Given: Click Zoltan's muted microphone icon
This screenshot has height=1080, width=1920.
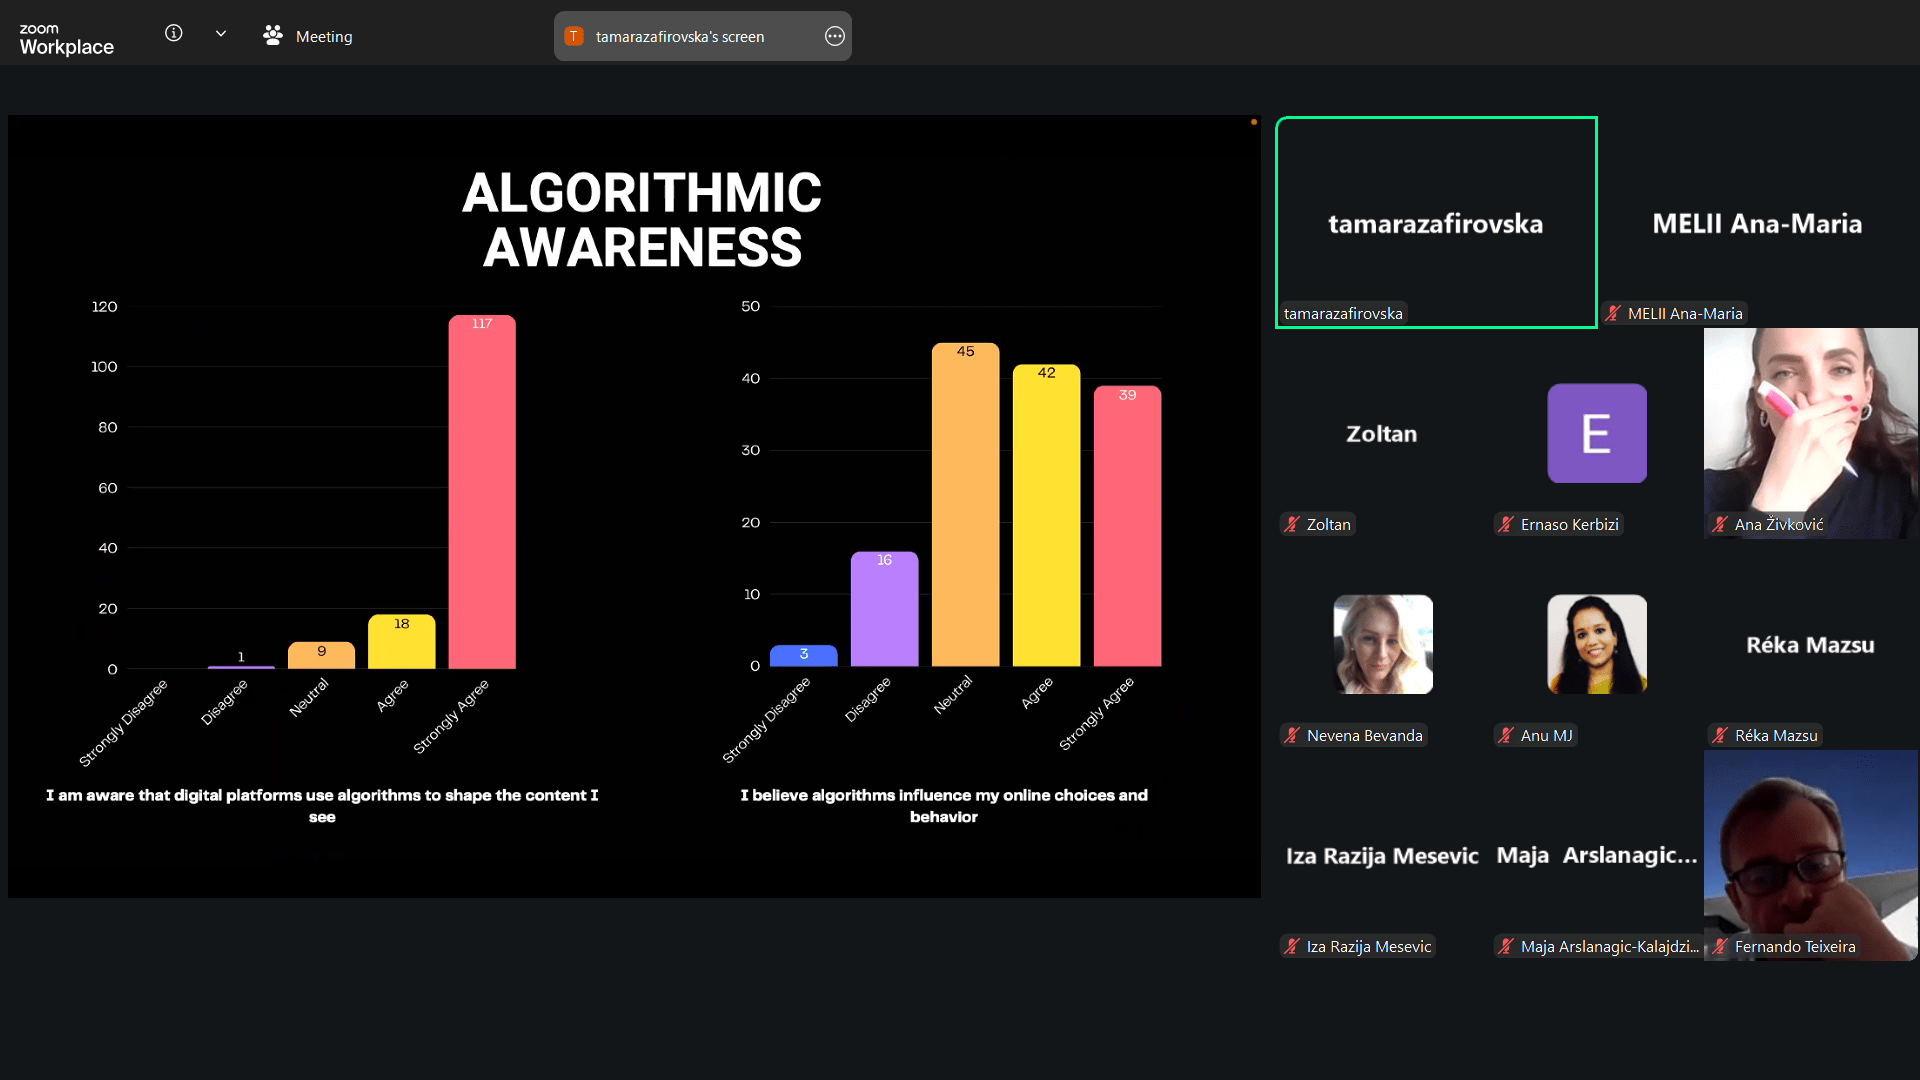Looking at the screenshot, I should pos(1292,524).
